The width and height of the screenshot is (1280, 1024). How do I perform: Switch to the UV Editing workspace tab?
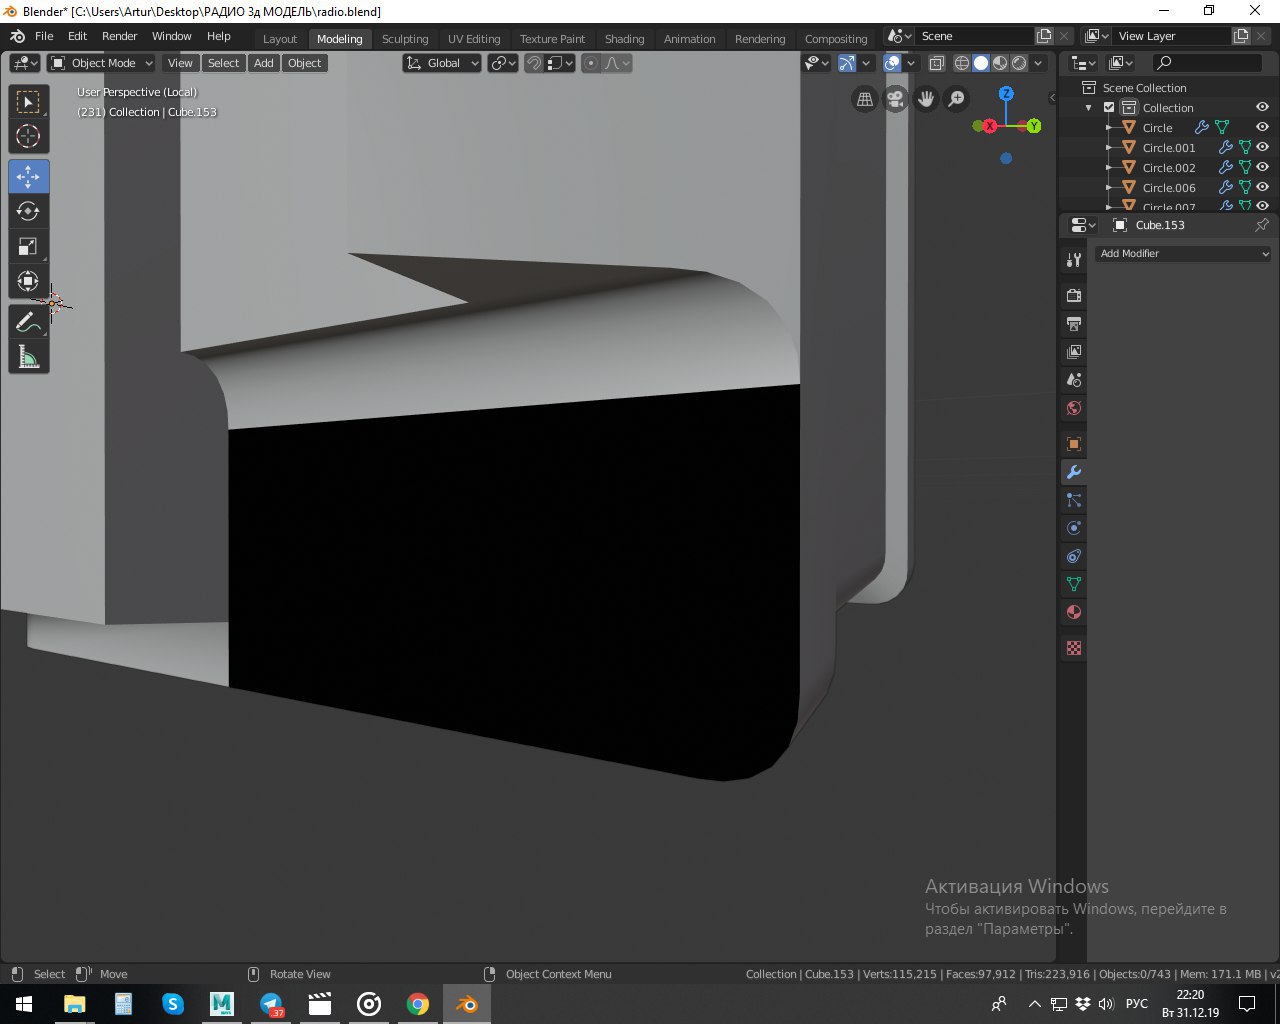(x=474, y=39)
